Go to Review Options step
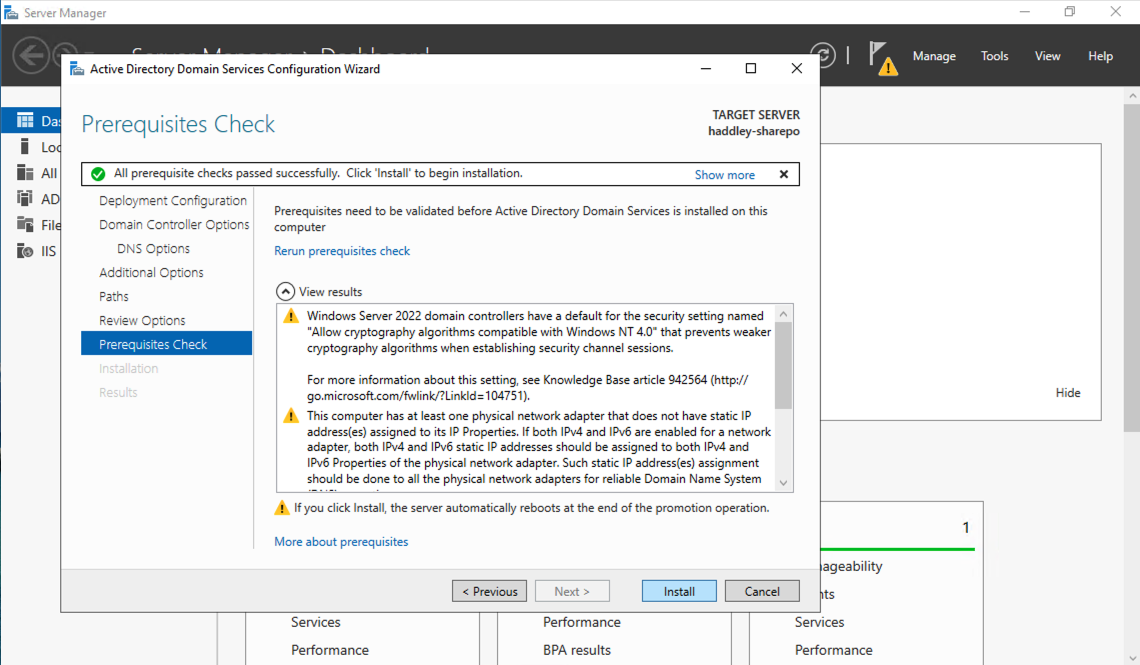 click(x=142, y=321)
